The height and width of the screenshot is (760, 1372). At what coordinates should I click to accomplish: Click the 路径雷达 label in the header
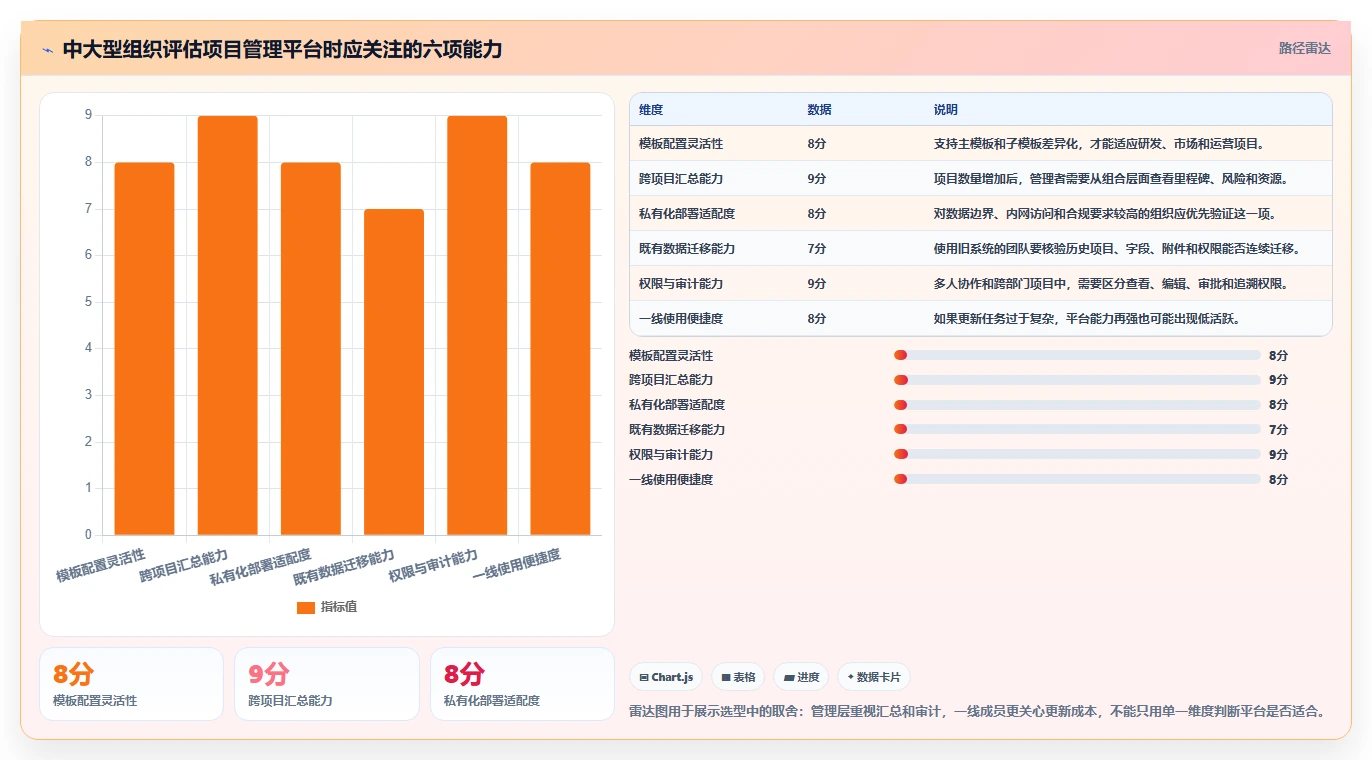1304,48
